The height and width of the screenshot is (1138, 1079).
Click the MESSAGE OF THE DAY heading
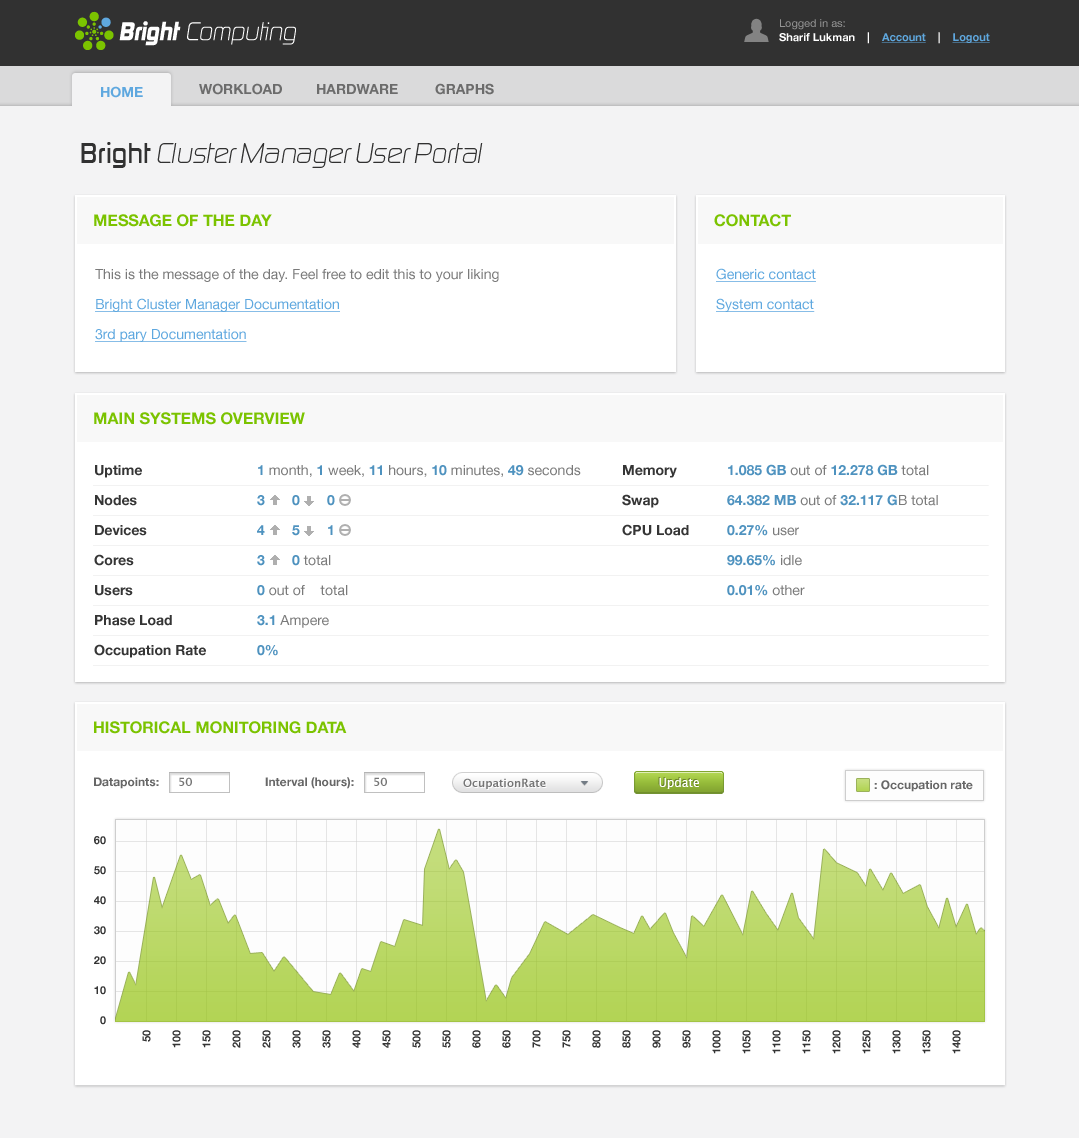[182, 221]
